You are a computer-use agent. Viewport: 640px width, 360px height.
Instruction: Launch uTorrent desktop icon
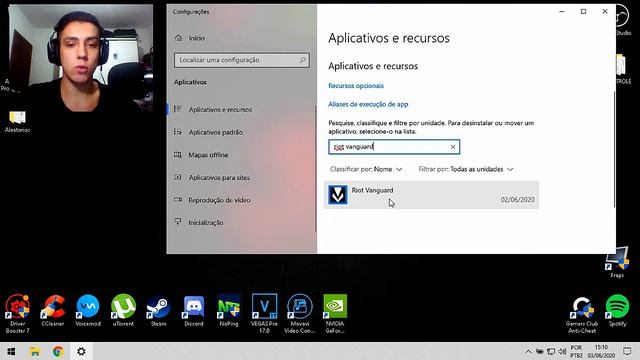(x=123, y=310)
